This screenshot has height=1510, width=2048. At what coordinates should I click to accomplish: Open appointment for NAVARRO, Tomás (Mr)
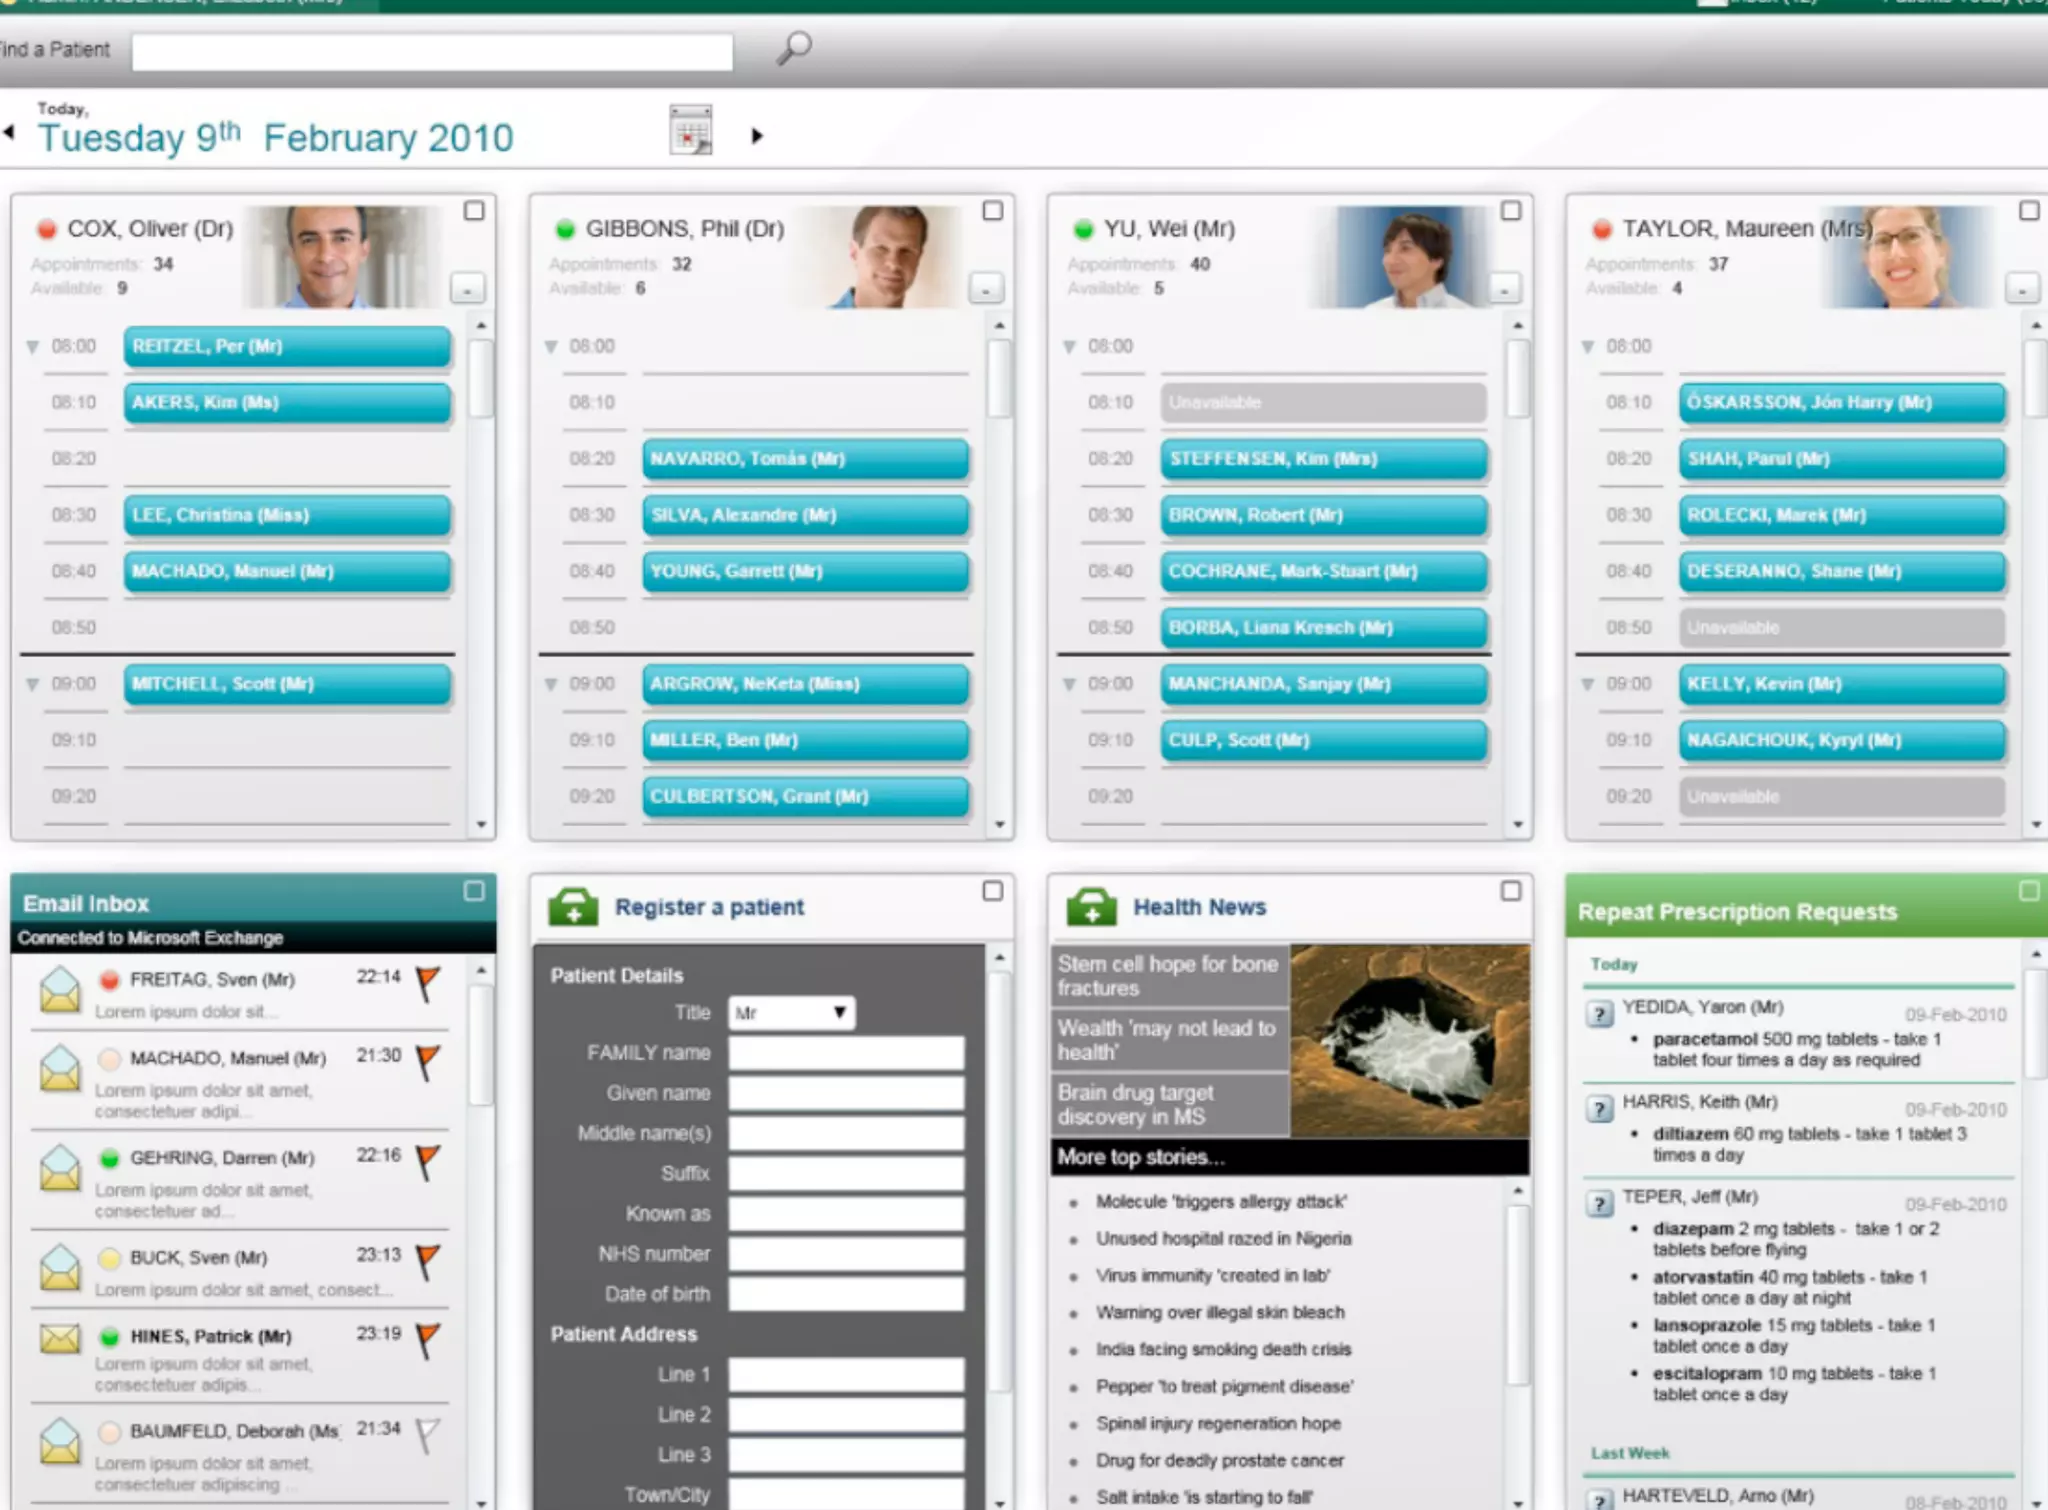(804, 459)
